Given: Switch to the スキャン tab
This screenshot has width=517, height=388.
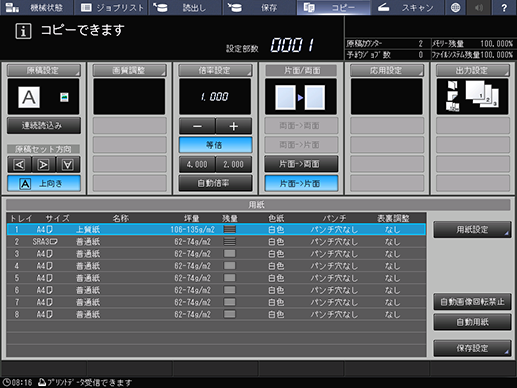Looking at the screenshot, I should point(408,7).
